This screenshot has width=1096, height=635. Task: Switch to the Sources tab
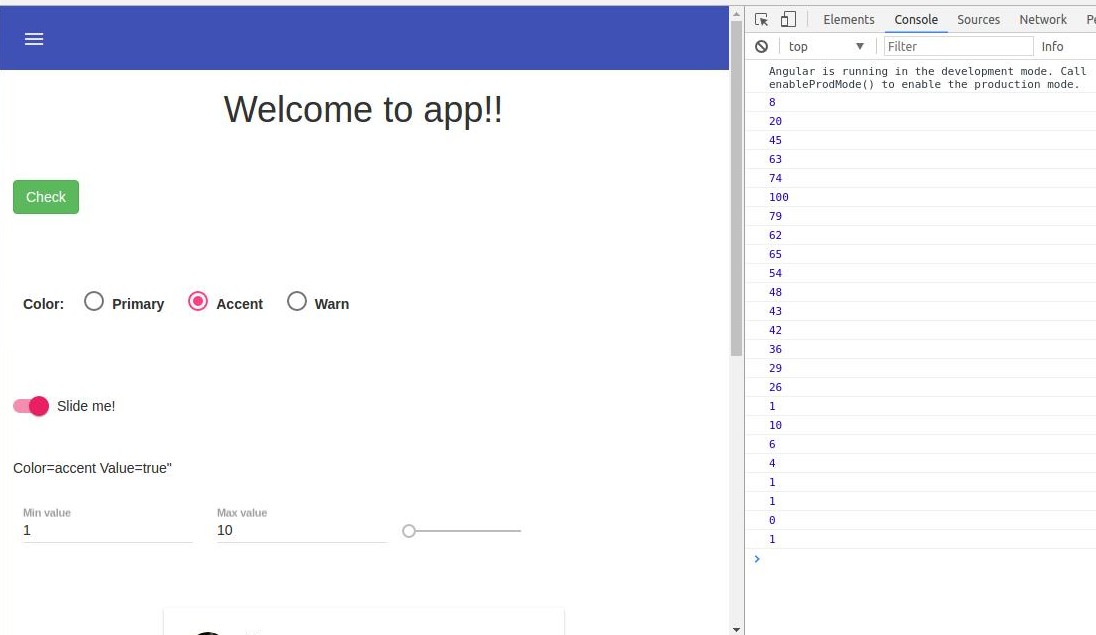[978, 19]
